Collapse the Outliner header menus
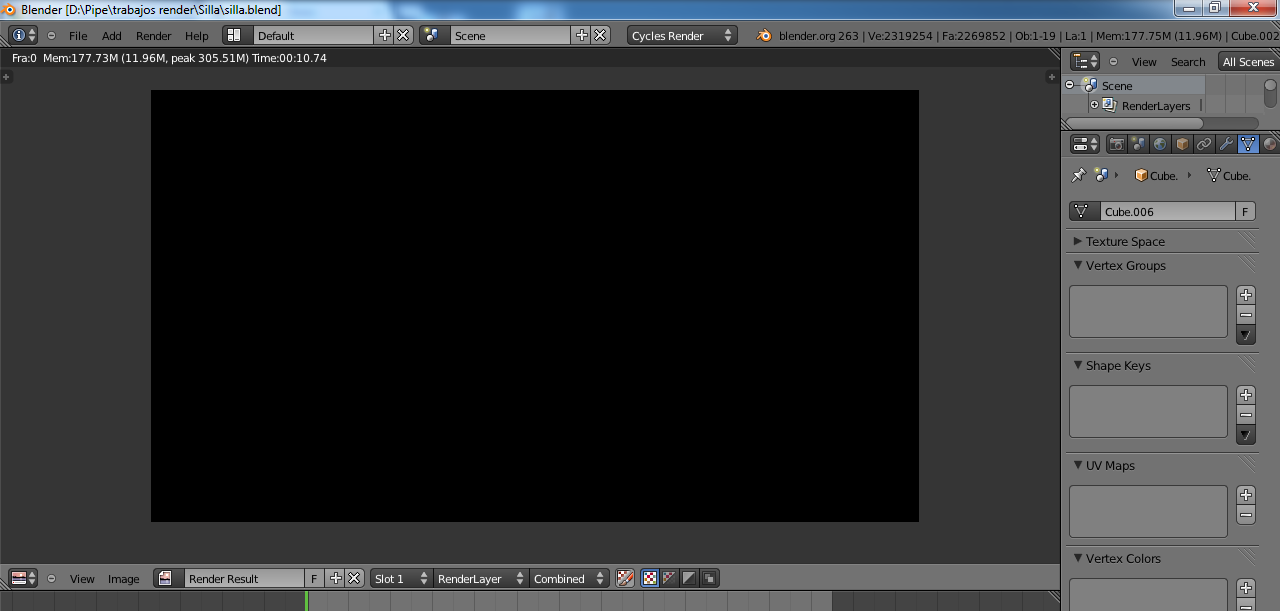The image size is (1280, 611). tap(1113, 61)
